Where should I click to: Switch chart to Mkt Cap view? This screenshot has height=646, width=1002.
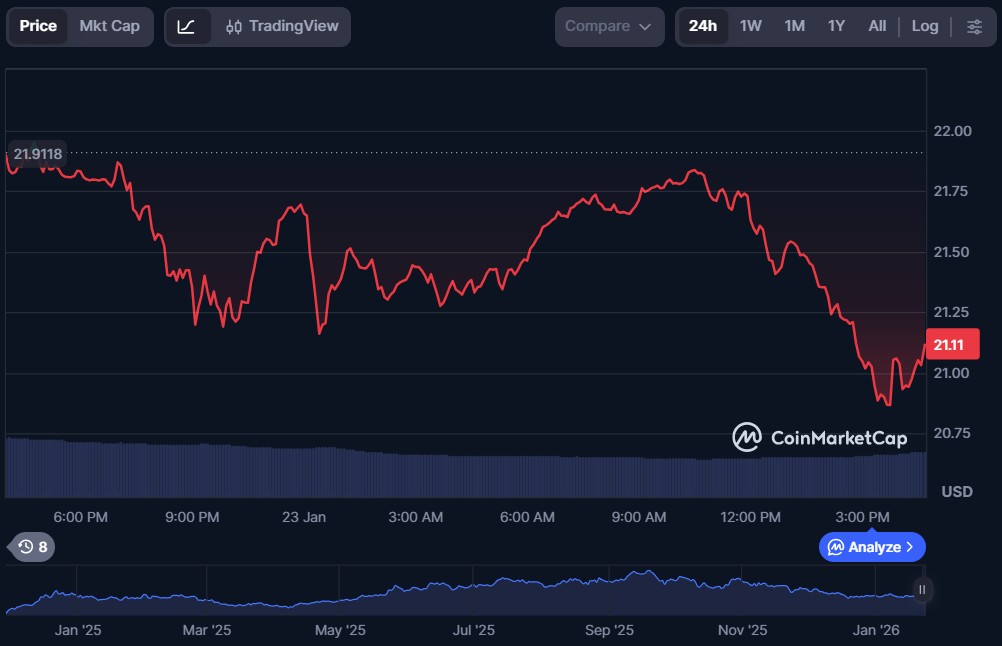(110, 27)
